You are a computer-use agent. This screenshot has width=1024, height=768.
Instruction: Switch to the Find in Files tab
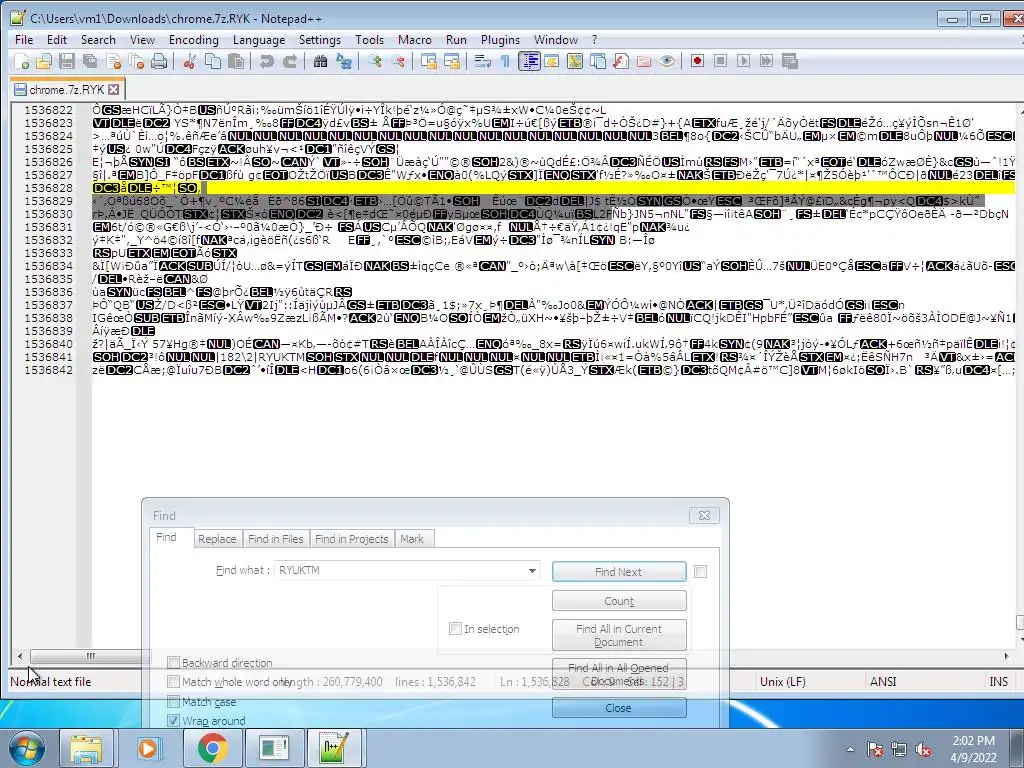276,539
